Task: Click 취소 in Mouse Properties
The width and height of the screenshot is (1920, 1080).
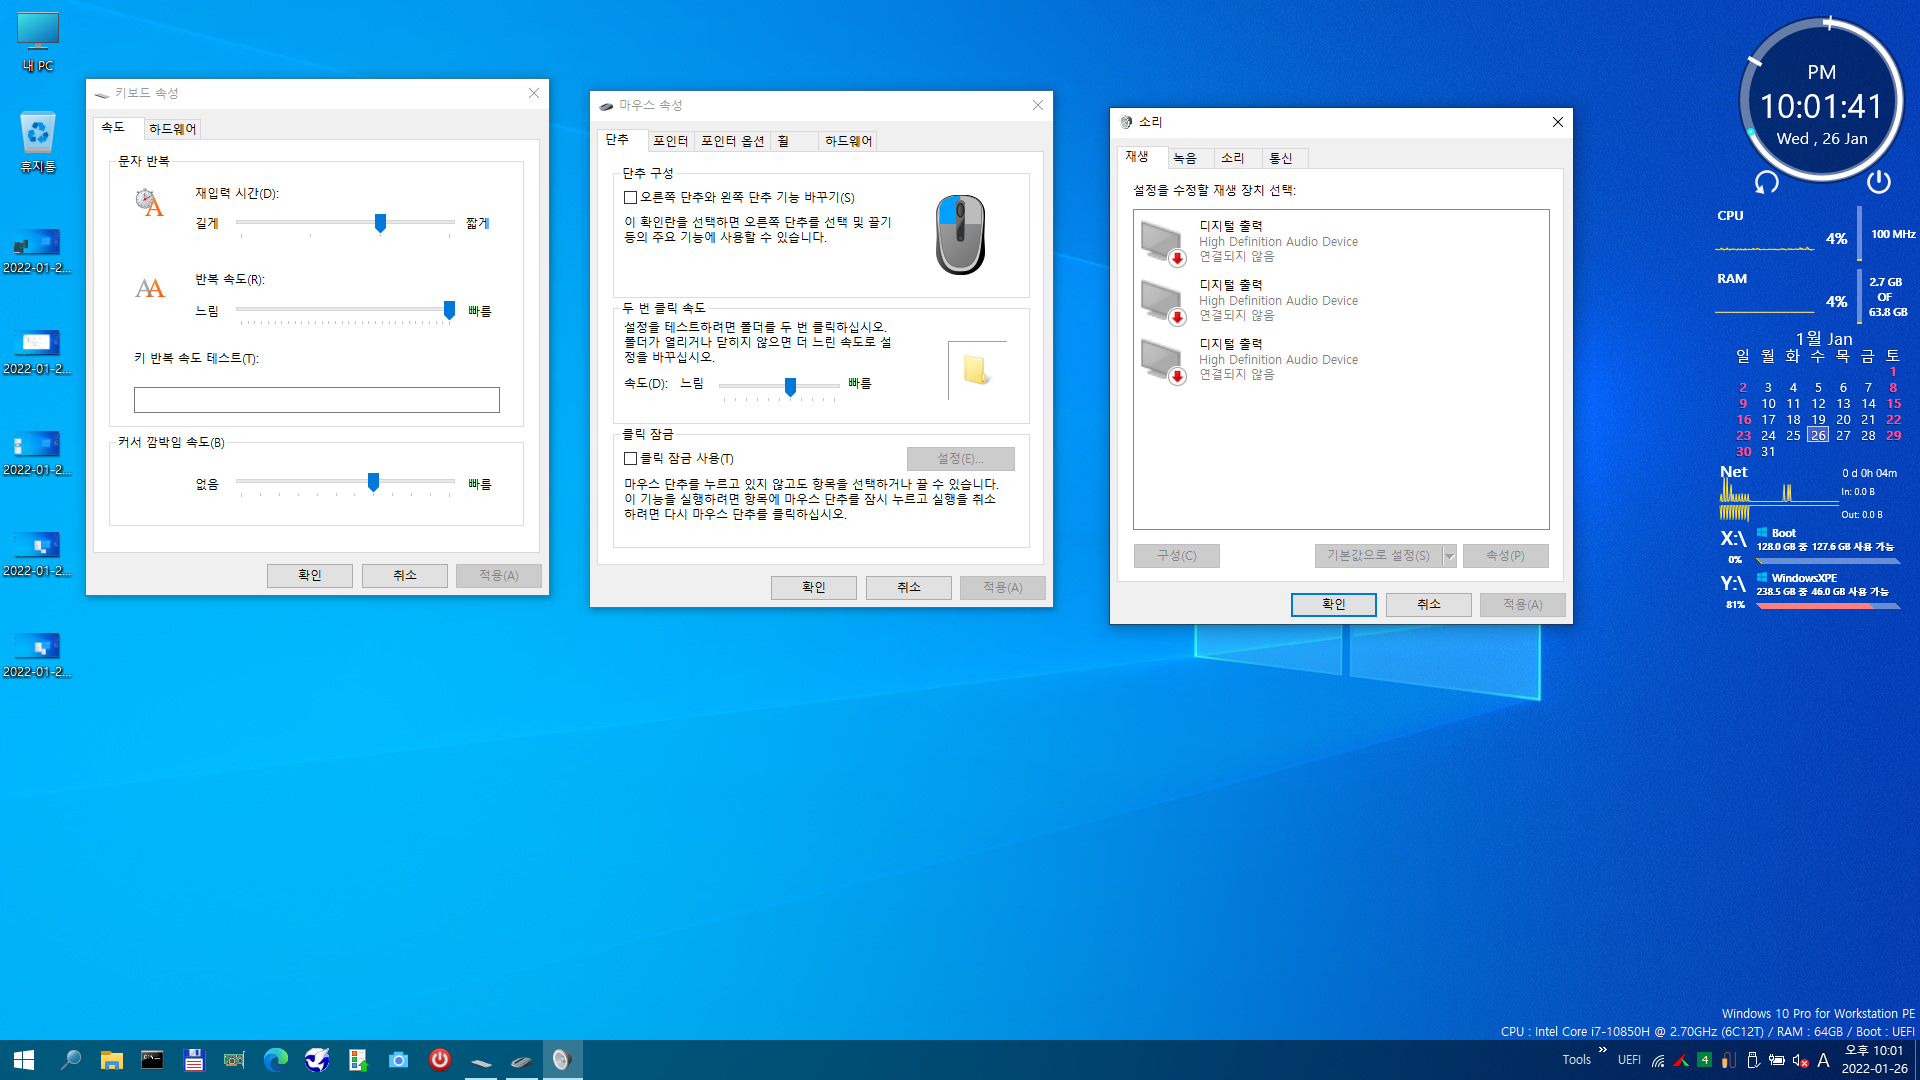Action: coord(909,588)
